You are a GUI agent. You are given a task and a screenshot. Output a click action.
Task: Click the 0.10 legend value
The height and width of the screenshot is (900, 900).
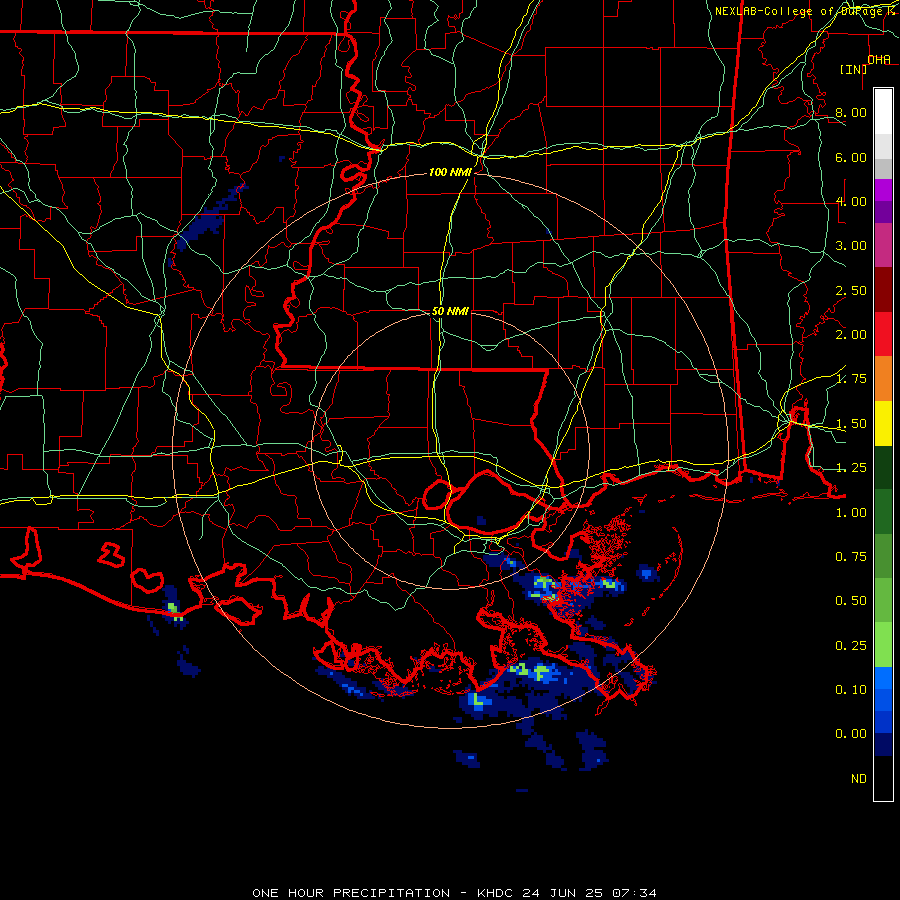(851, 690)
